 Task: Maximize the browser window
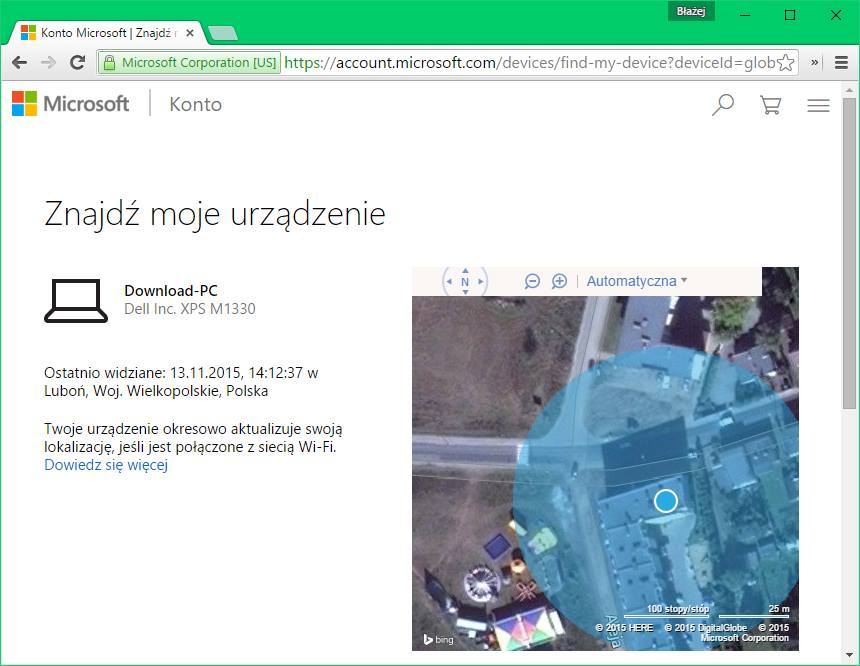tap(790, 15)
